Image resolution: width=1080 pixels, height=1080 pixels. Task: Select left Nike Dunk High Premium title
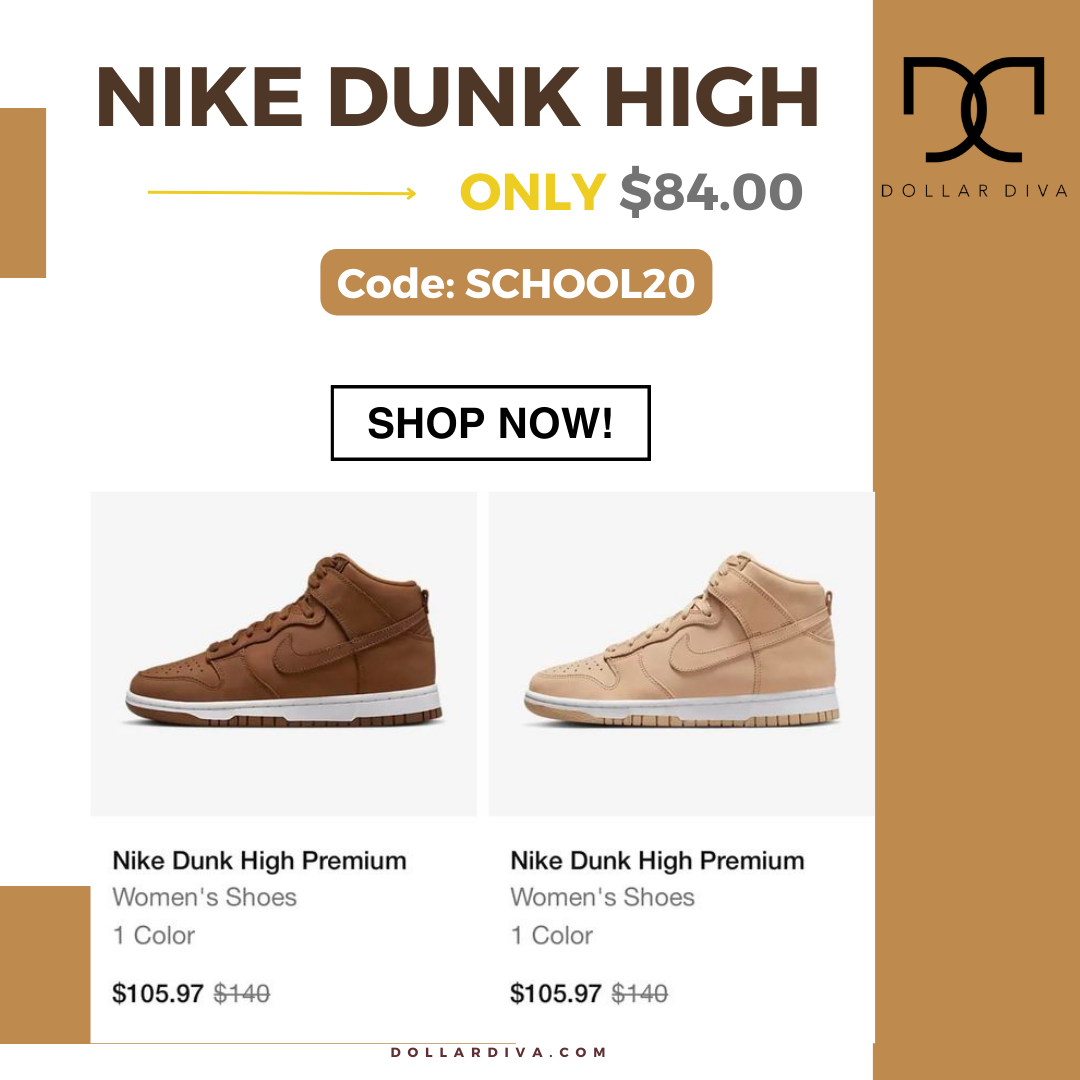pos(259,860)
